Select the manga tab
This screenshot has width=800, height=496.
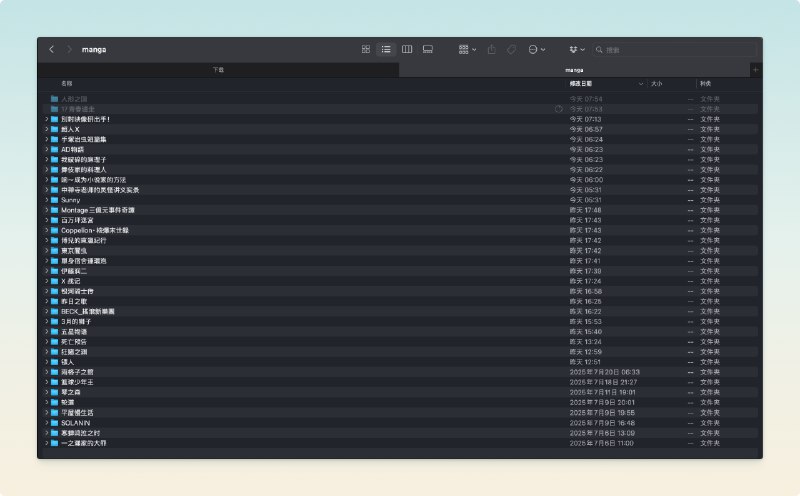click(x=574, y=70)
